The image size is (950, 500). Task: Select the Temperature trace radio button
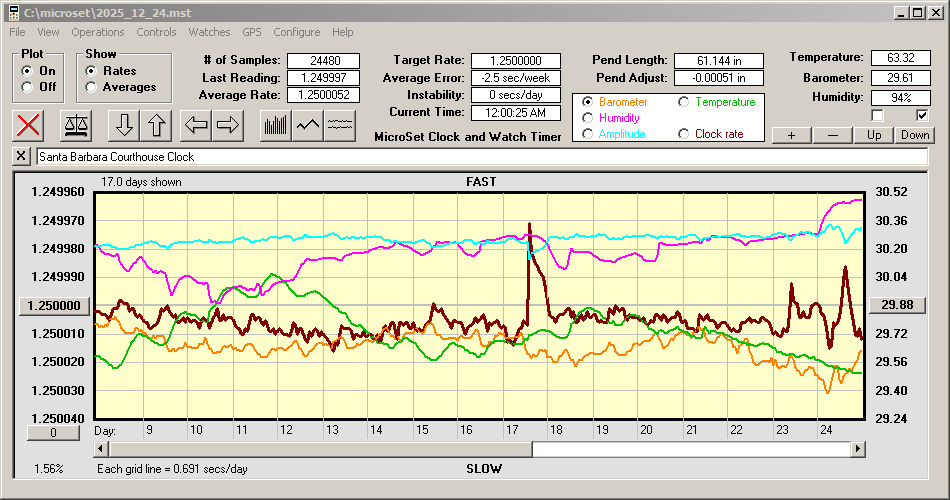tap(684, 102)
